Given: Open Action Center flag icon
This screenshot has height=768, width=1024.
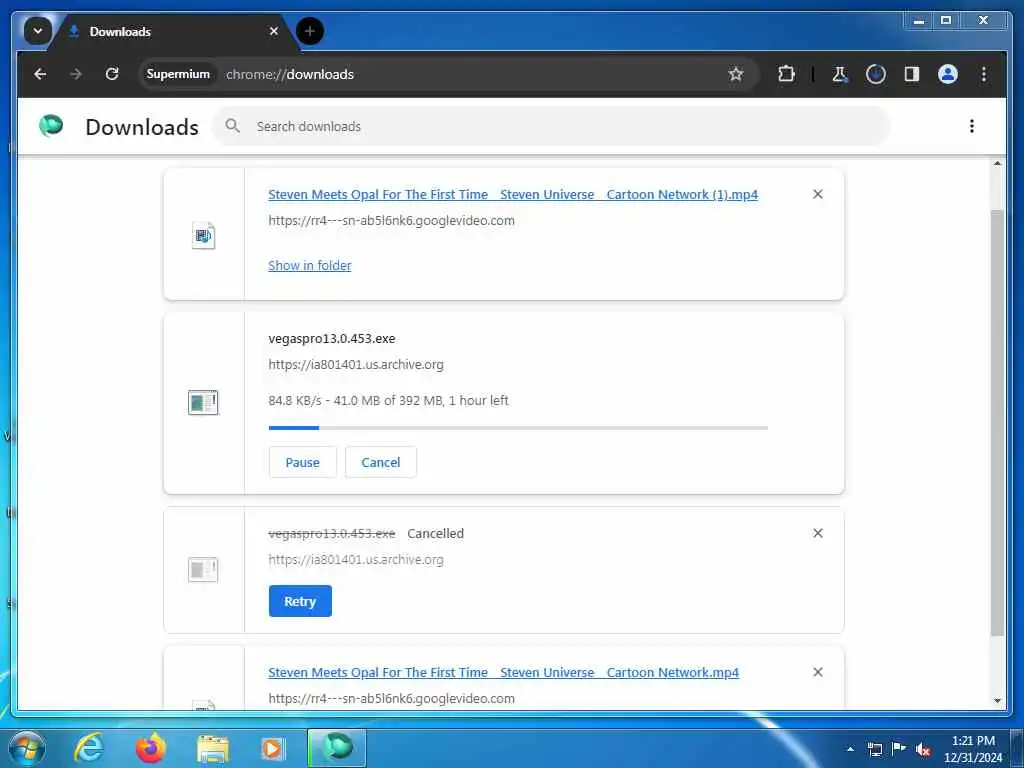Looking at the screenshot, I should click(x=899, y=748).
